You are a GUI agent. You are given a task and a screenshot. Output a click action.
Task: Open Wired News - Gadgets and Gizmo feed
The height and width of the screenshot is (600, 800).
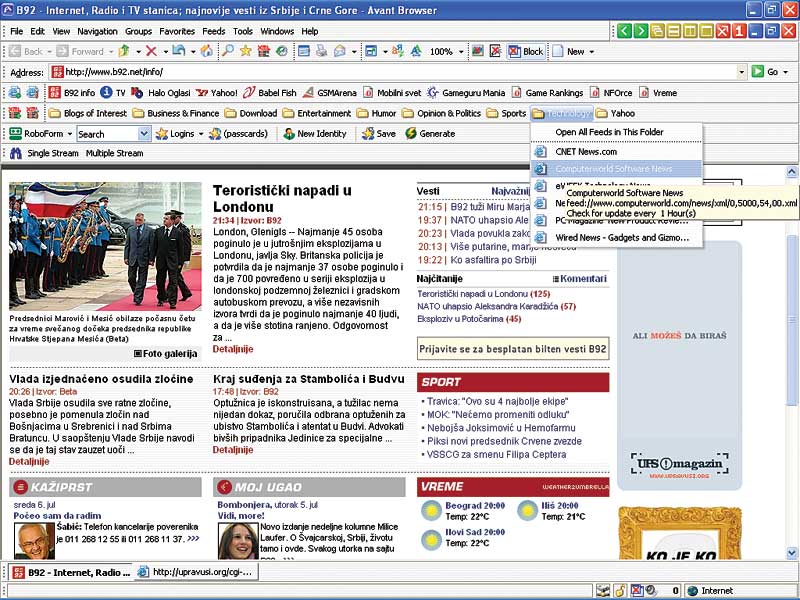pyautogui.click(x=616, y=238)
